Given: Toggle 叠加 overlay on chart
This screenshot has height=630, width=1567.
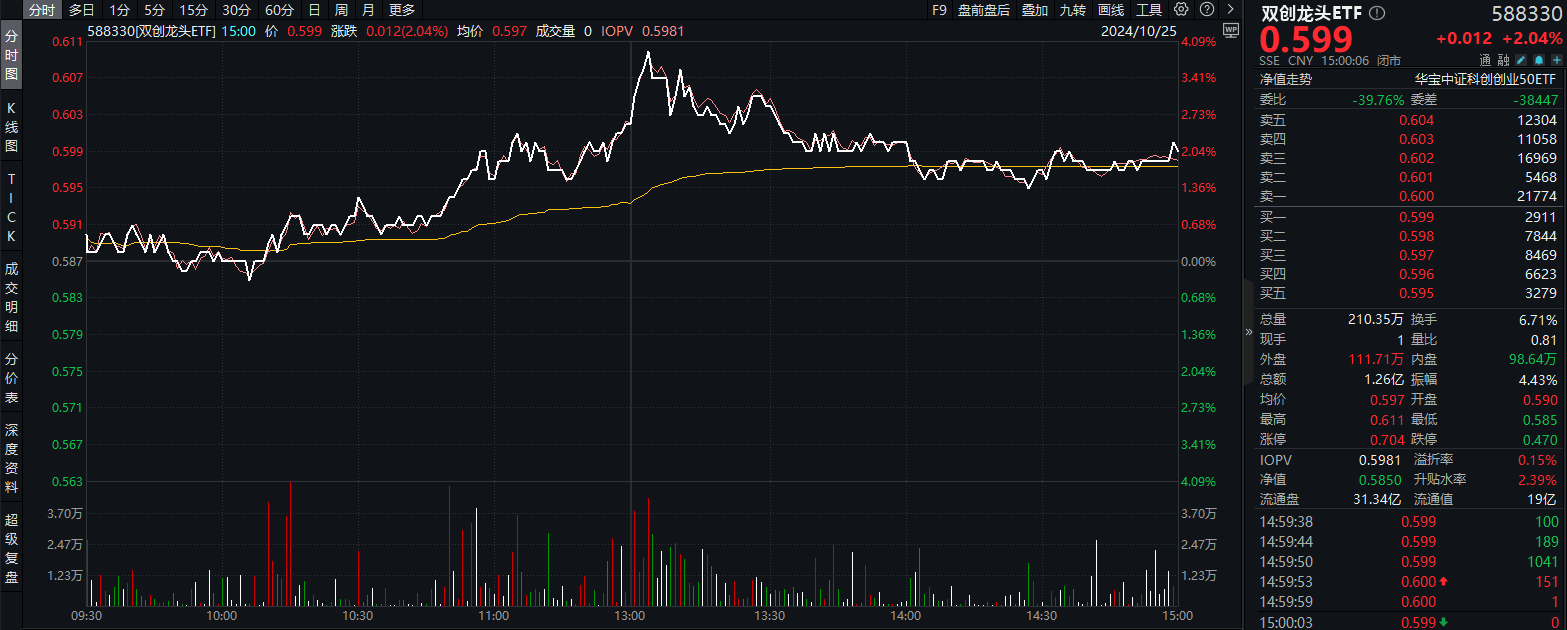Looking at the screenshot, I should (1035, 10).
